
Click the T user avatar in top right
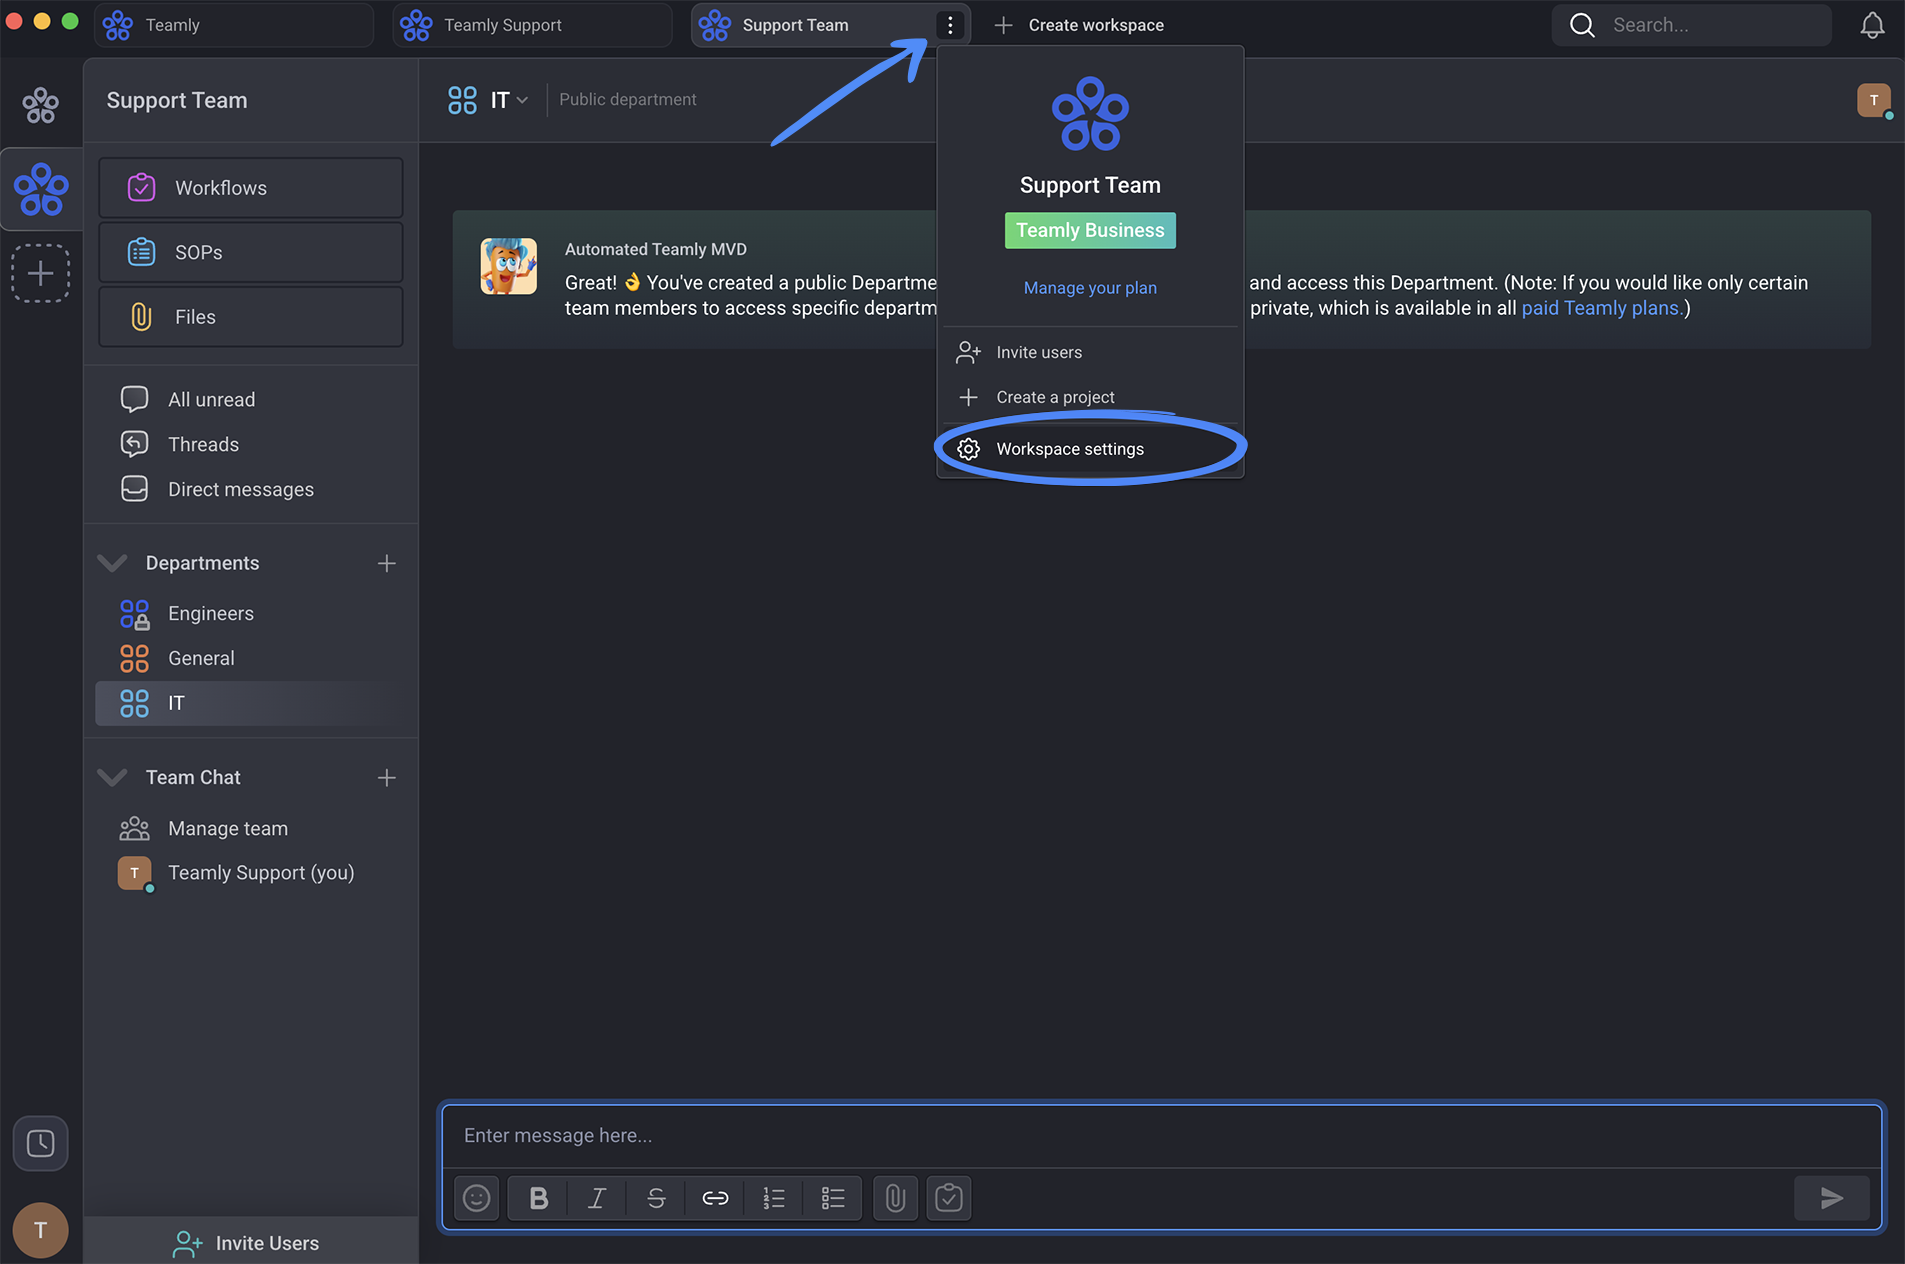(1874, 100)
